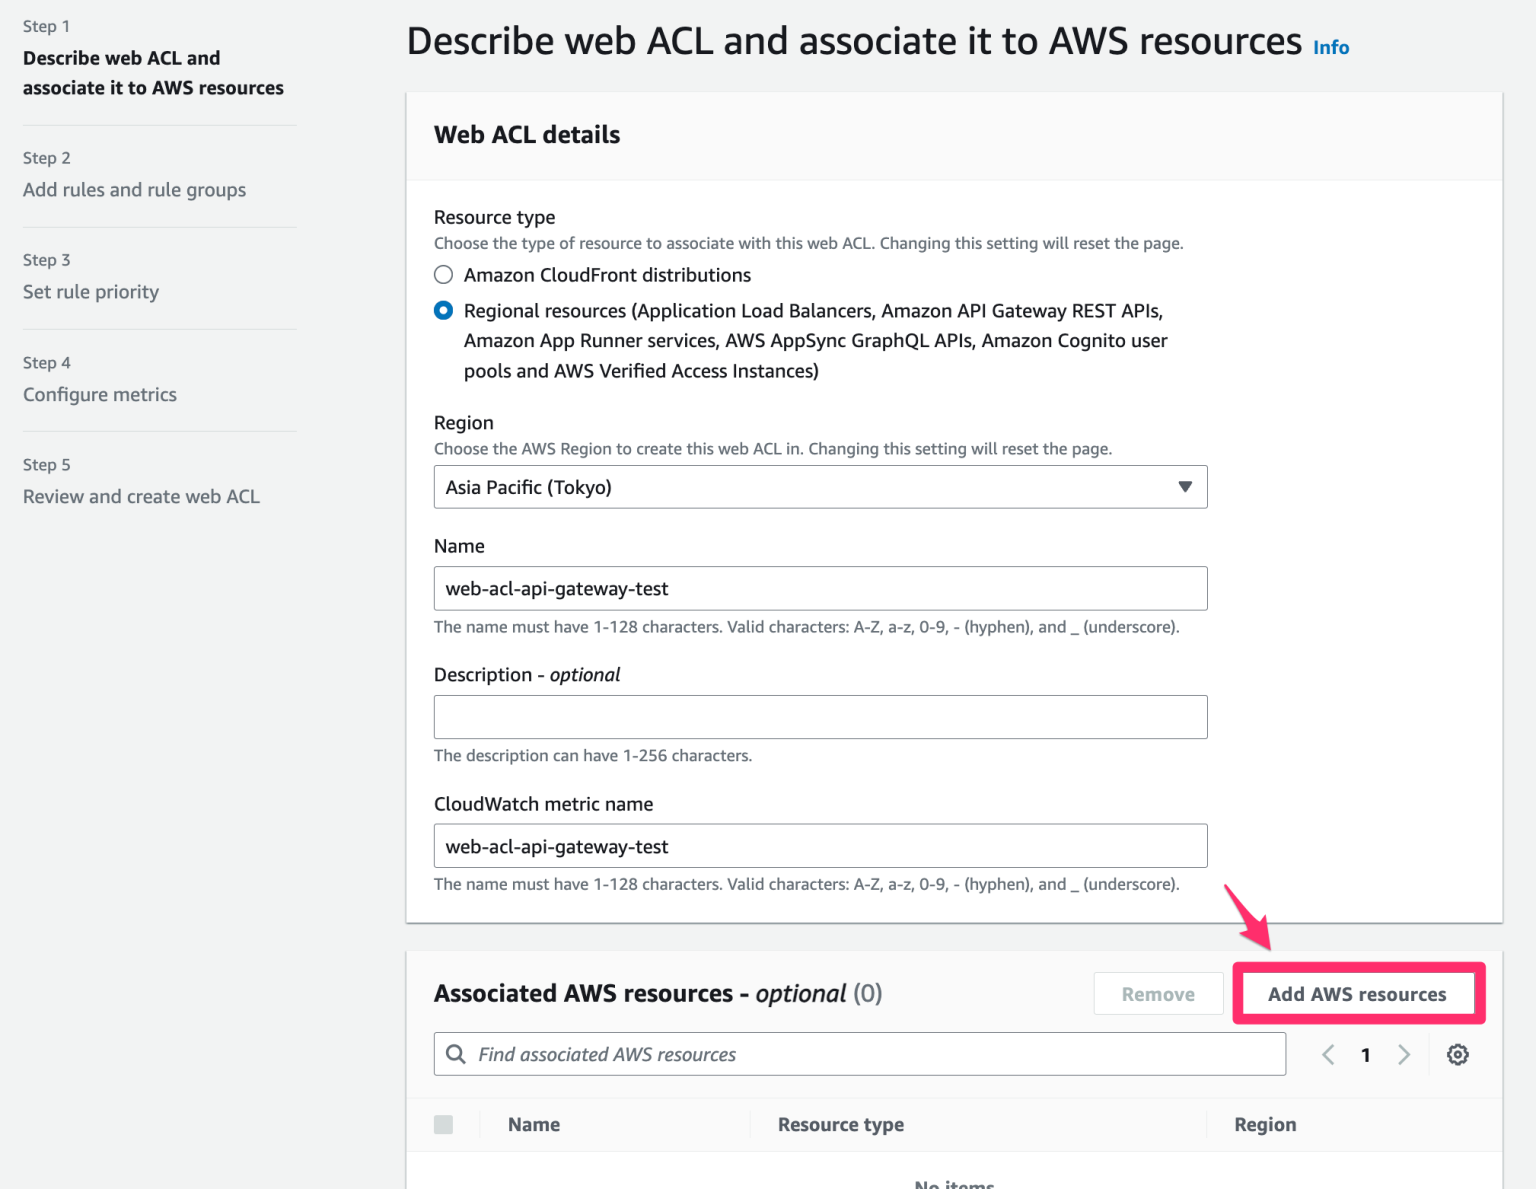Click the Description optional text field
Screen dimensions: 1536x1189
point(820,716)
